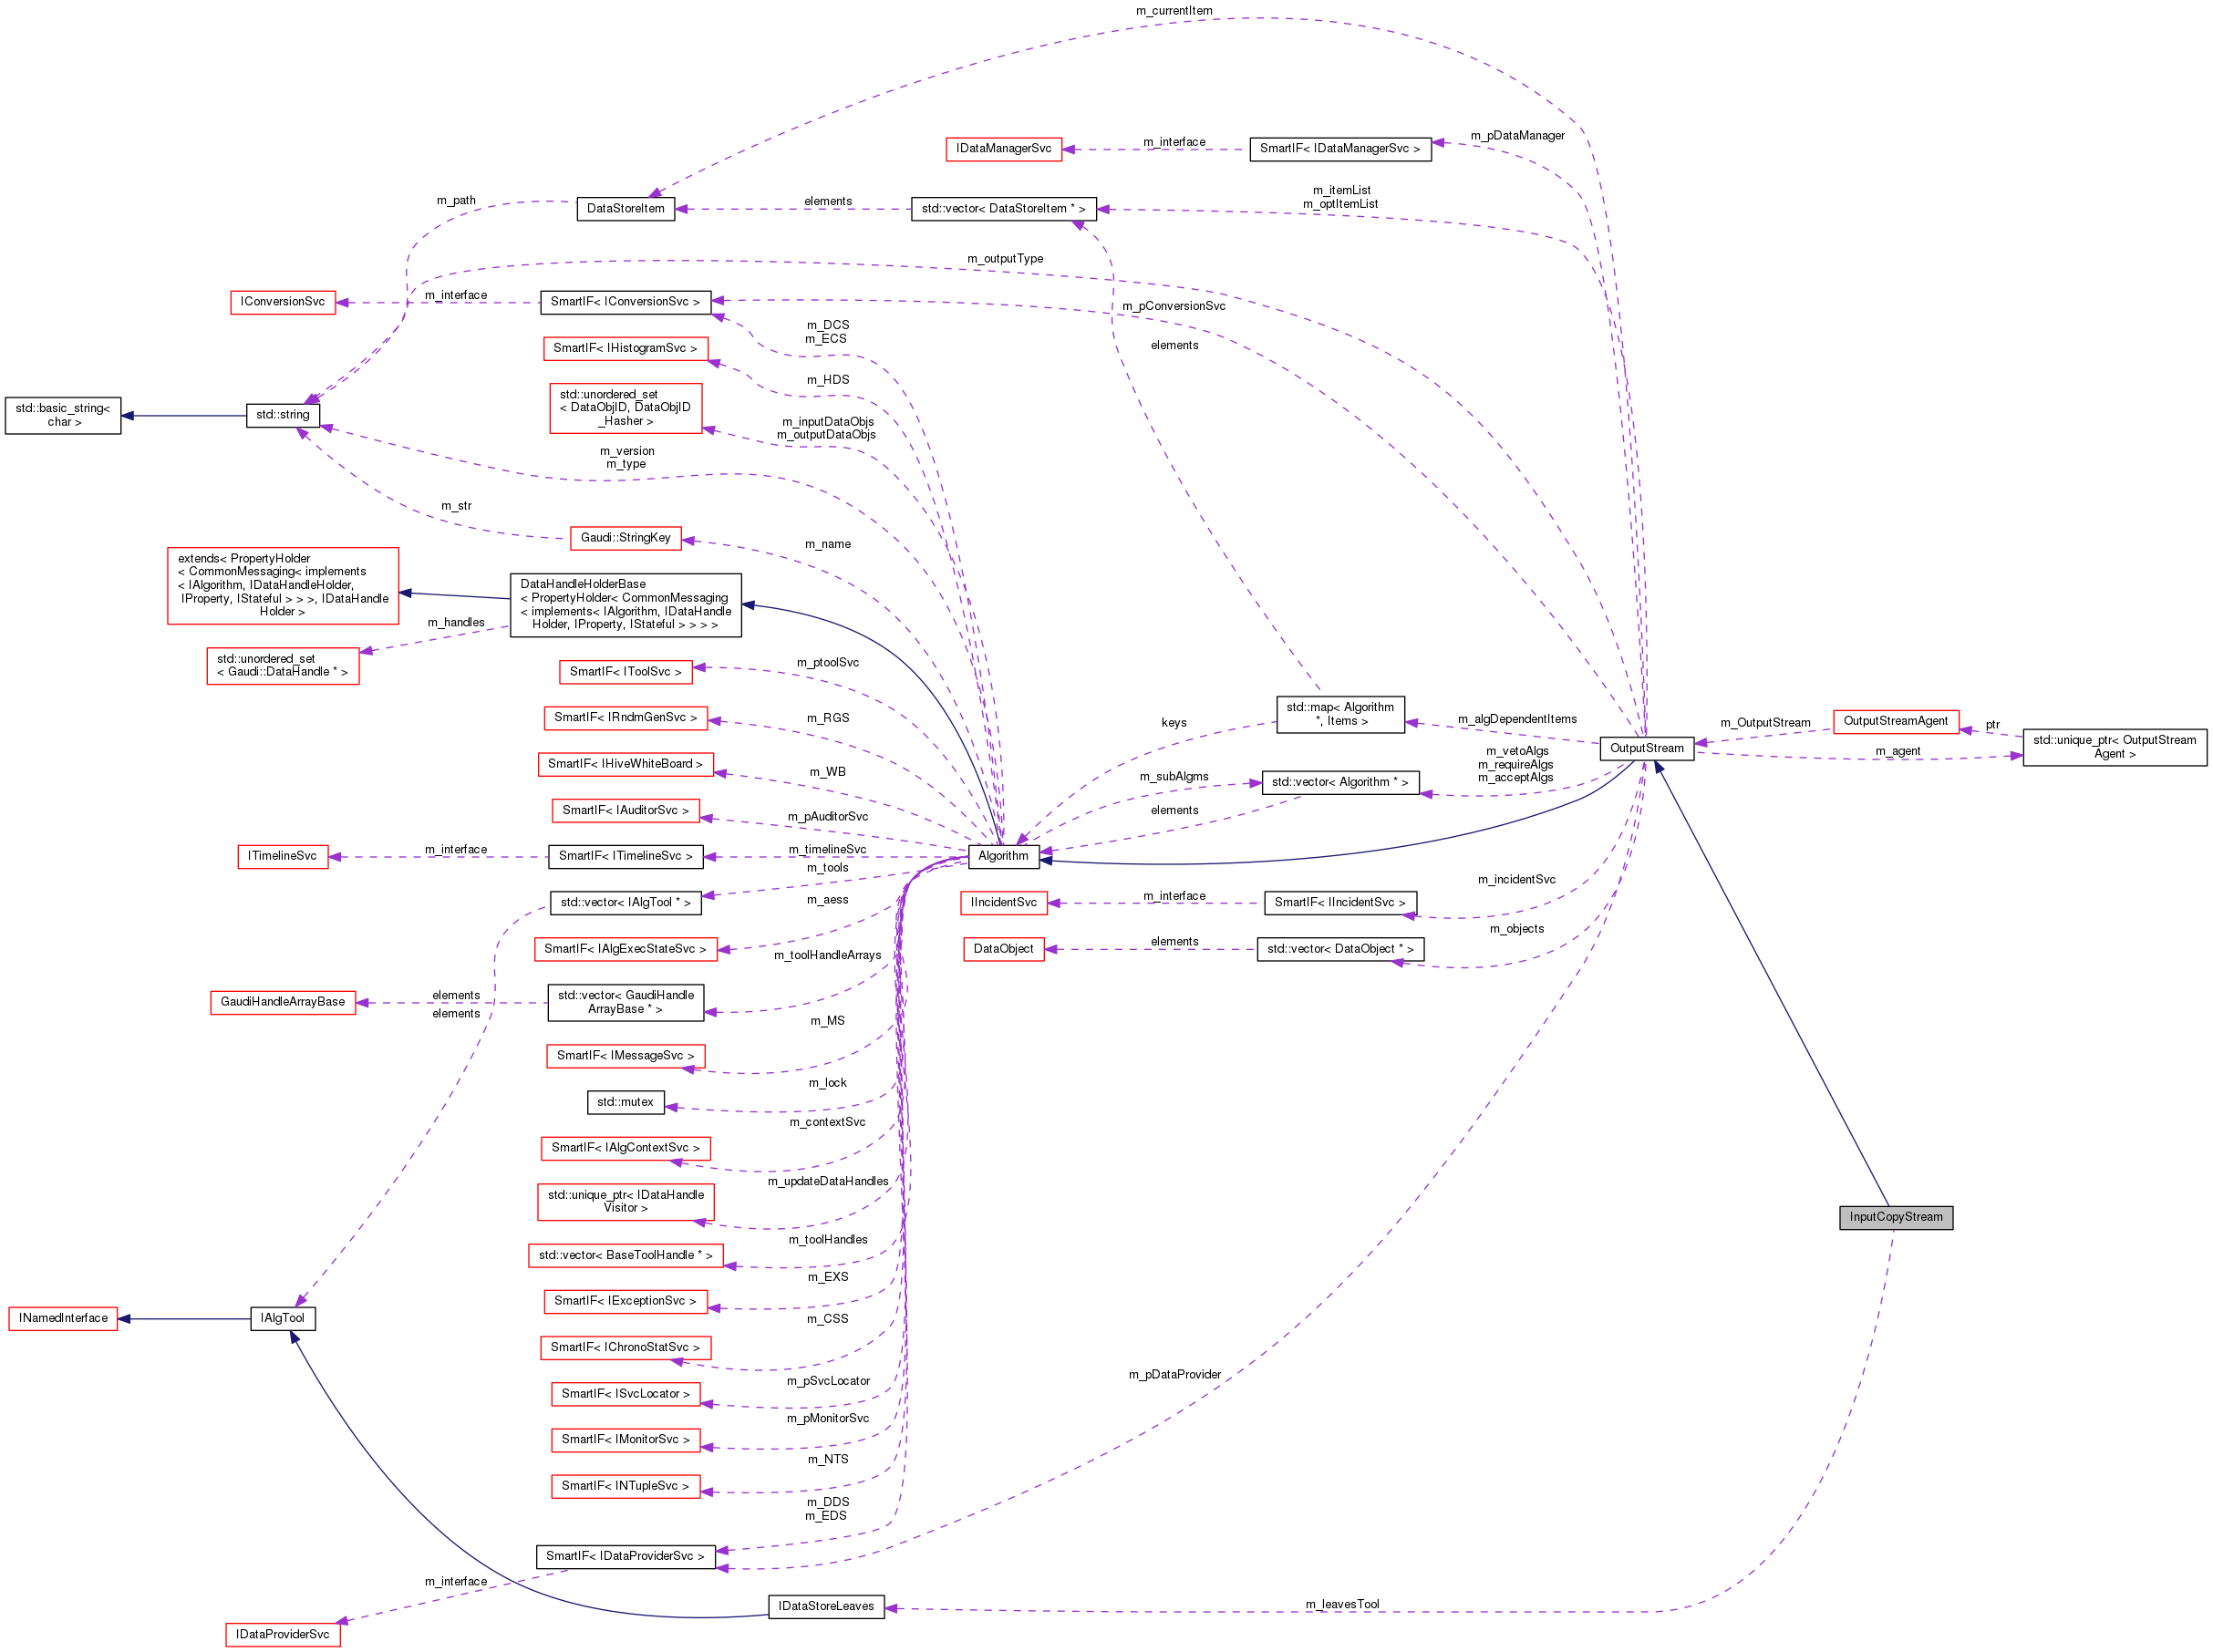Select the SmartIF< IHiveWhiteBoard > node
2213x1652 pixels.
pos(626,764)
